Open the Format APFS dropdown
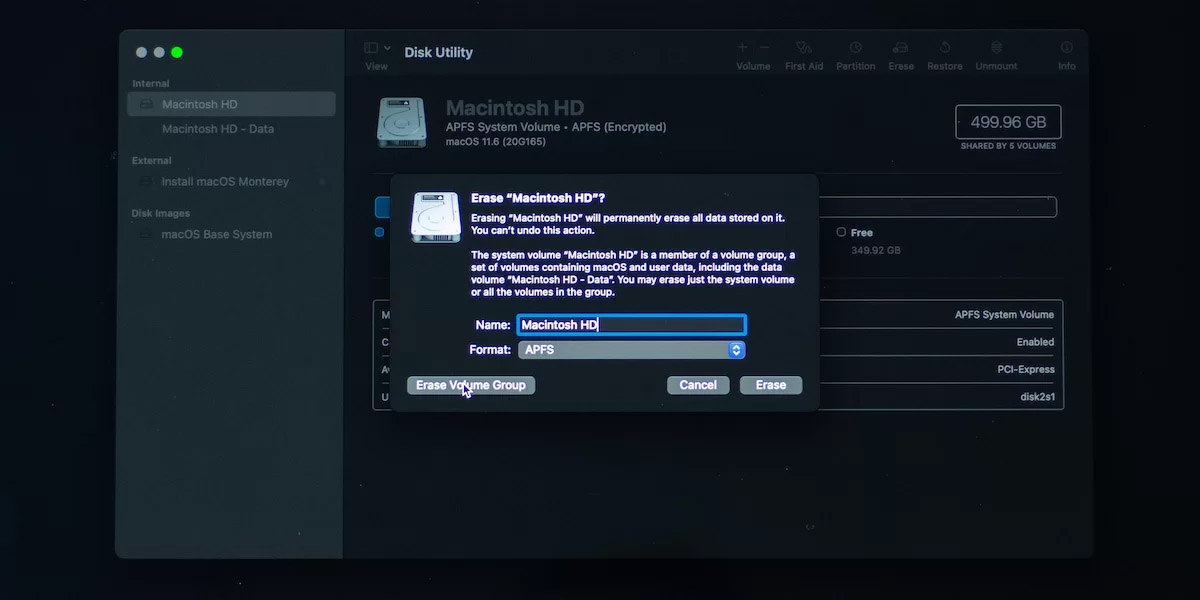This screenshot has height=600, width=1200. [631, 350]
